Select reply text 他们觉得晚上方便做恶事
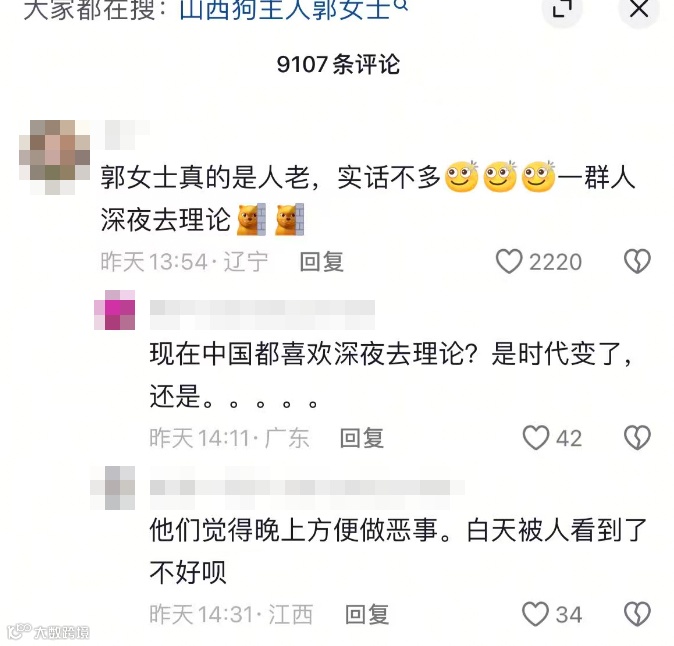The width and height of the screenshot is (674, 646). 294,530
